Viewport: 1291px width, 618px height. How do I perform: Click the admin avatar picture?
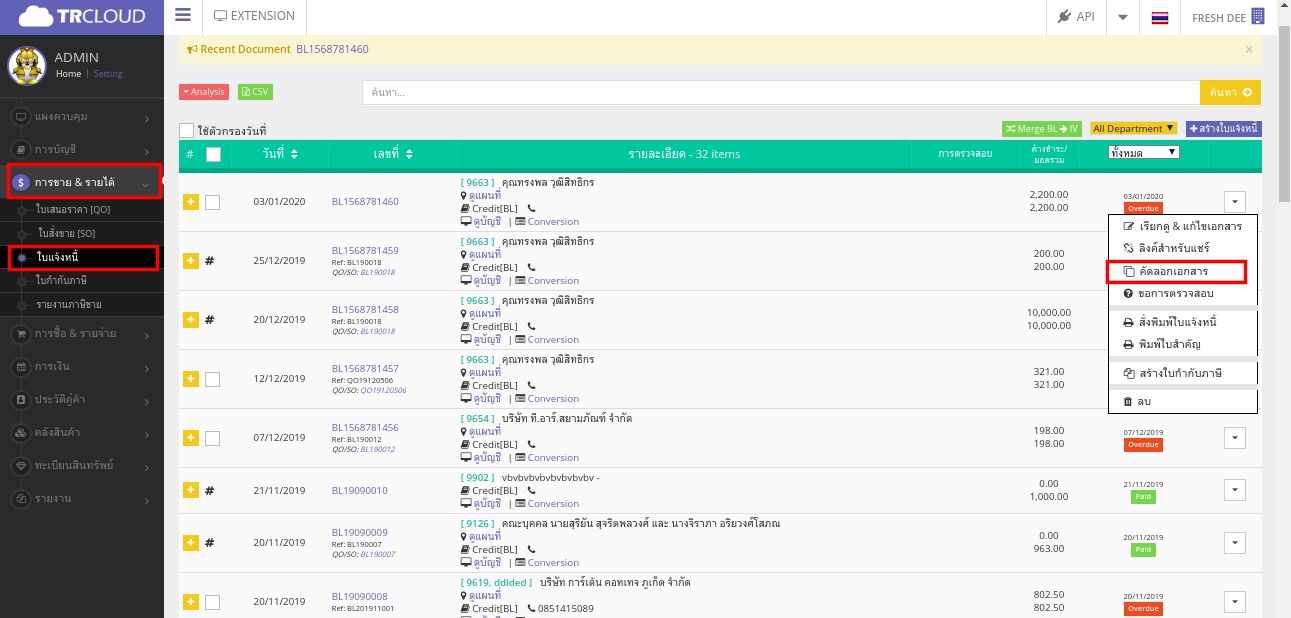click(27, 65)
